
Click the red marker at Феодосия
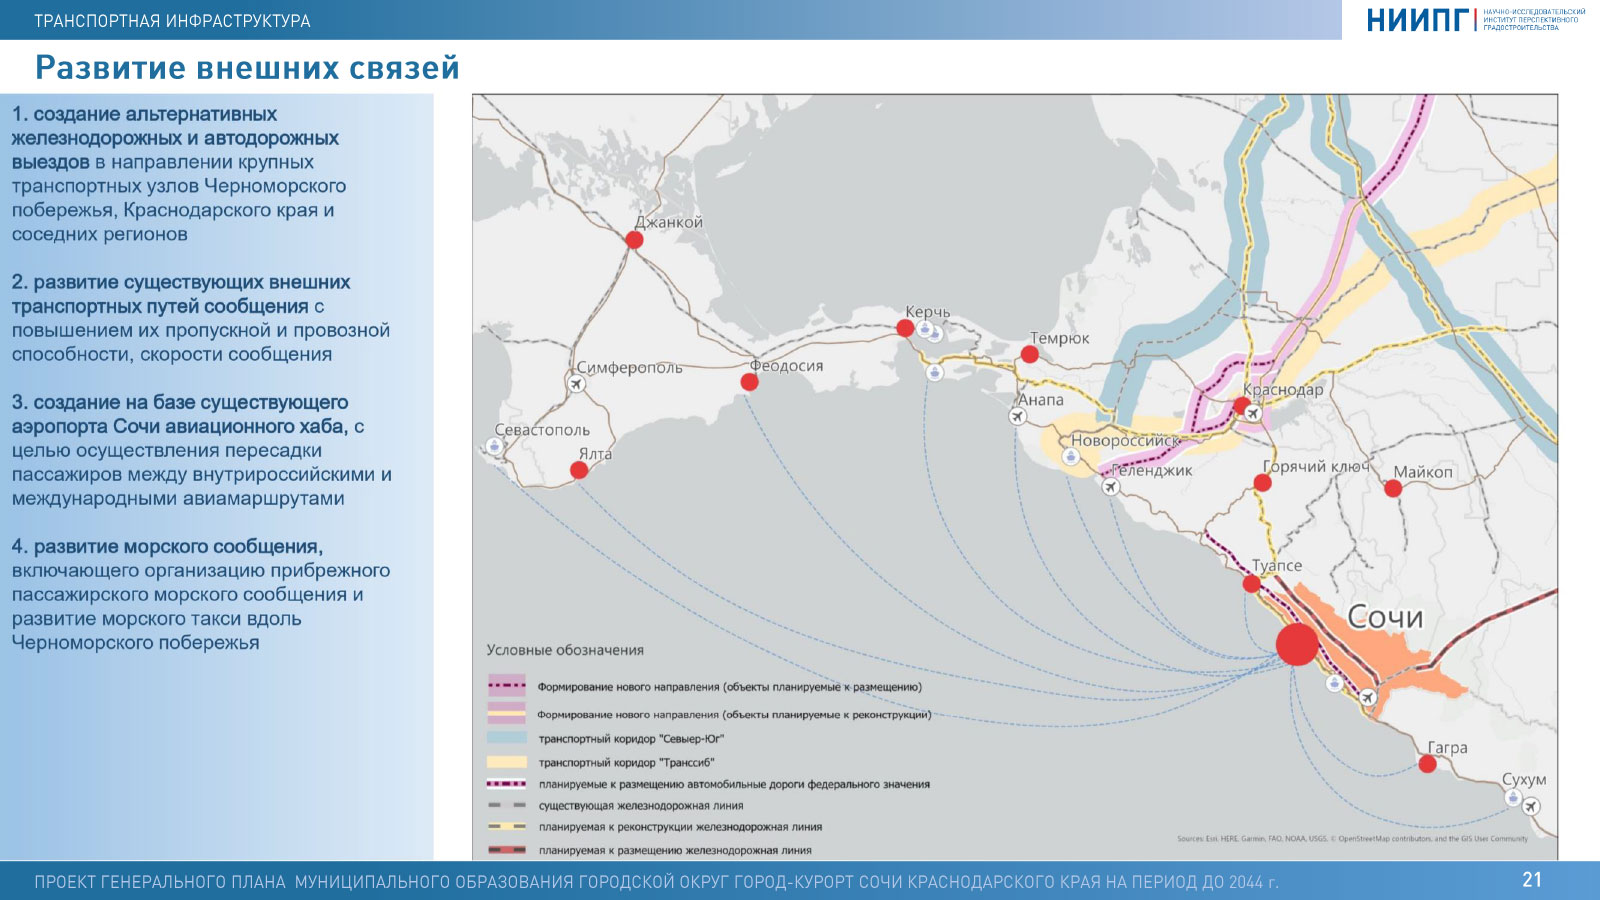749,382
